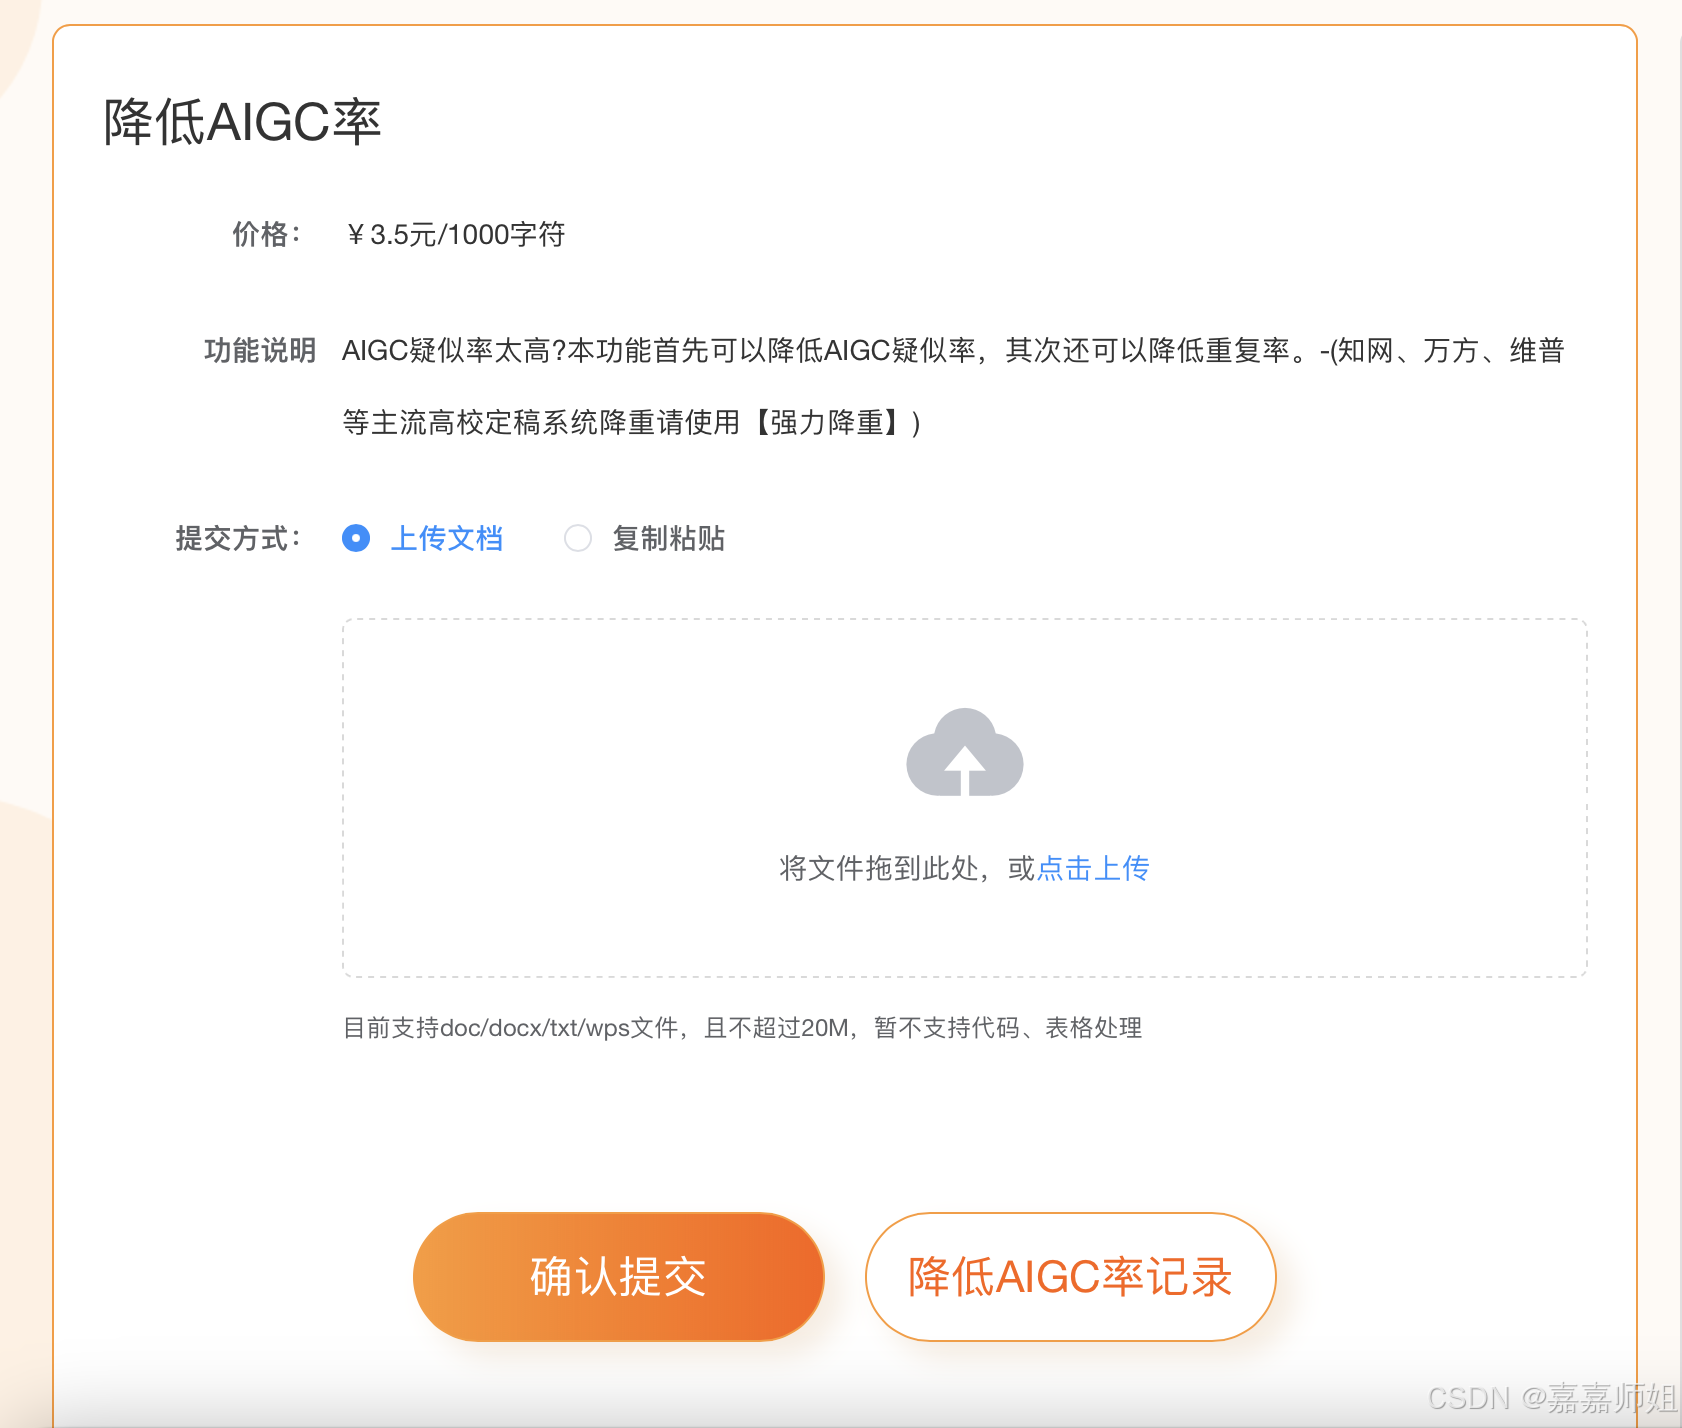Select the 上传文档 radio button
Image resolution: width=1682 pixels, height=1428 pixels.
[x=356, y=538]
